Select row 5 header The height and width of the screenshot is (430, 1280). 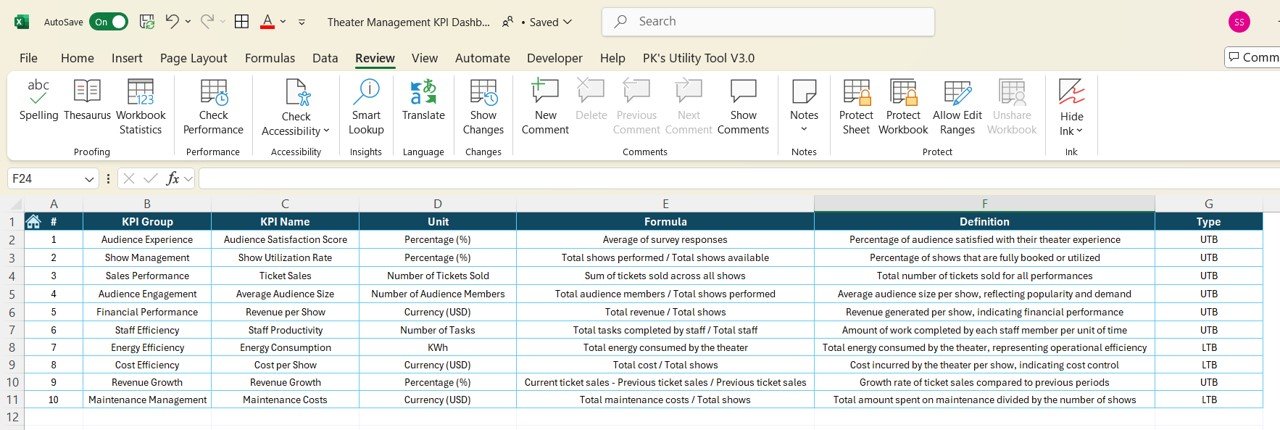[x=12, y=294]
